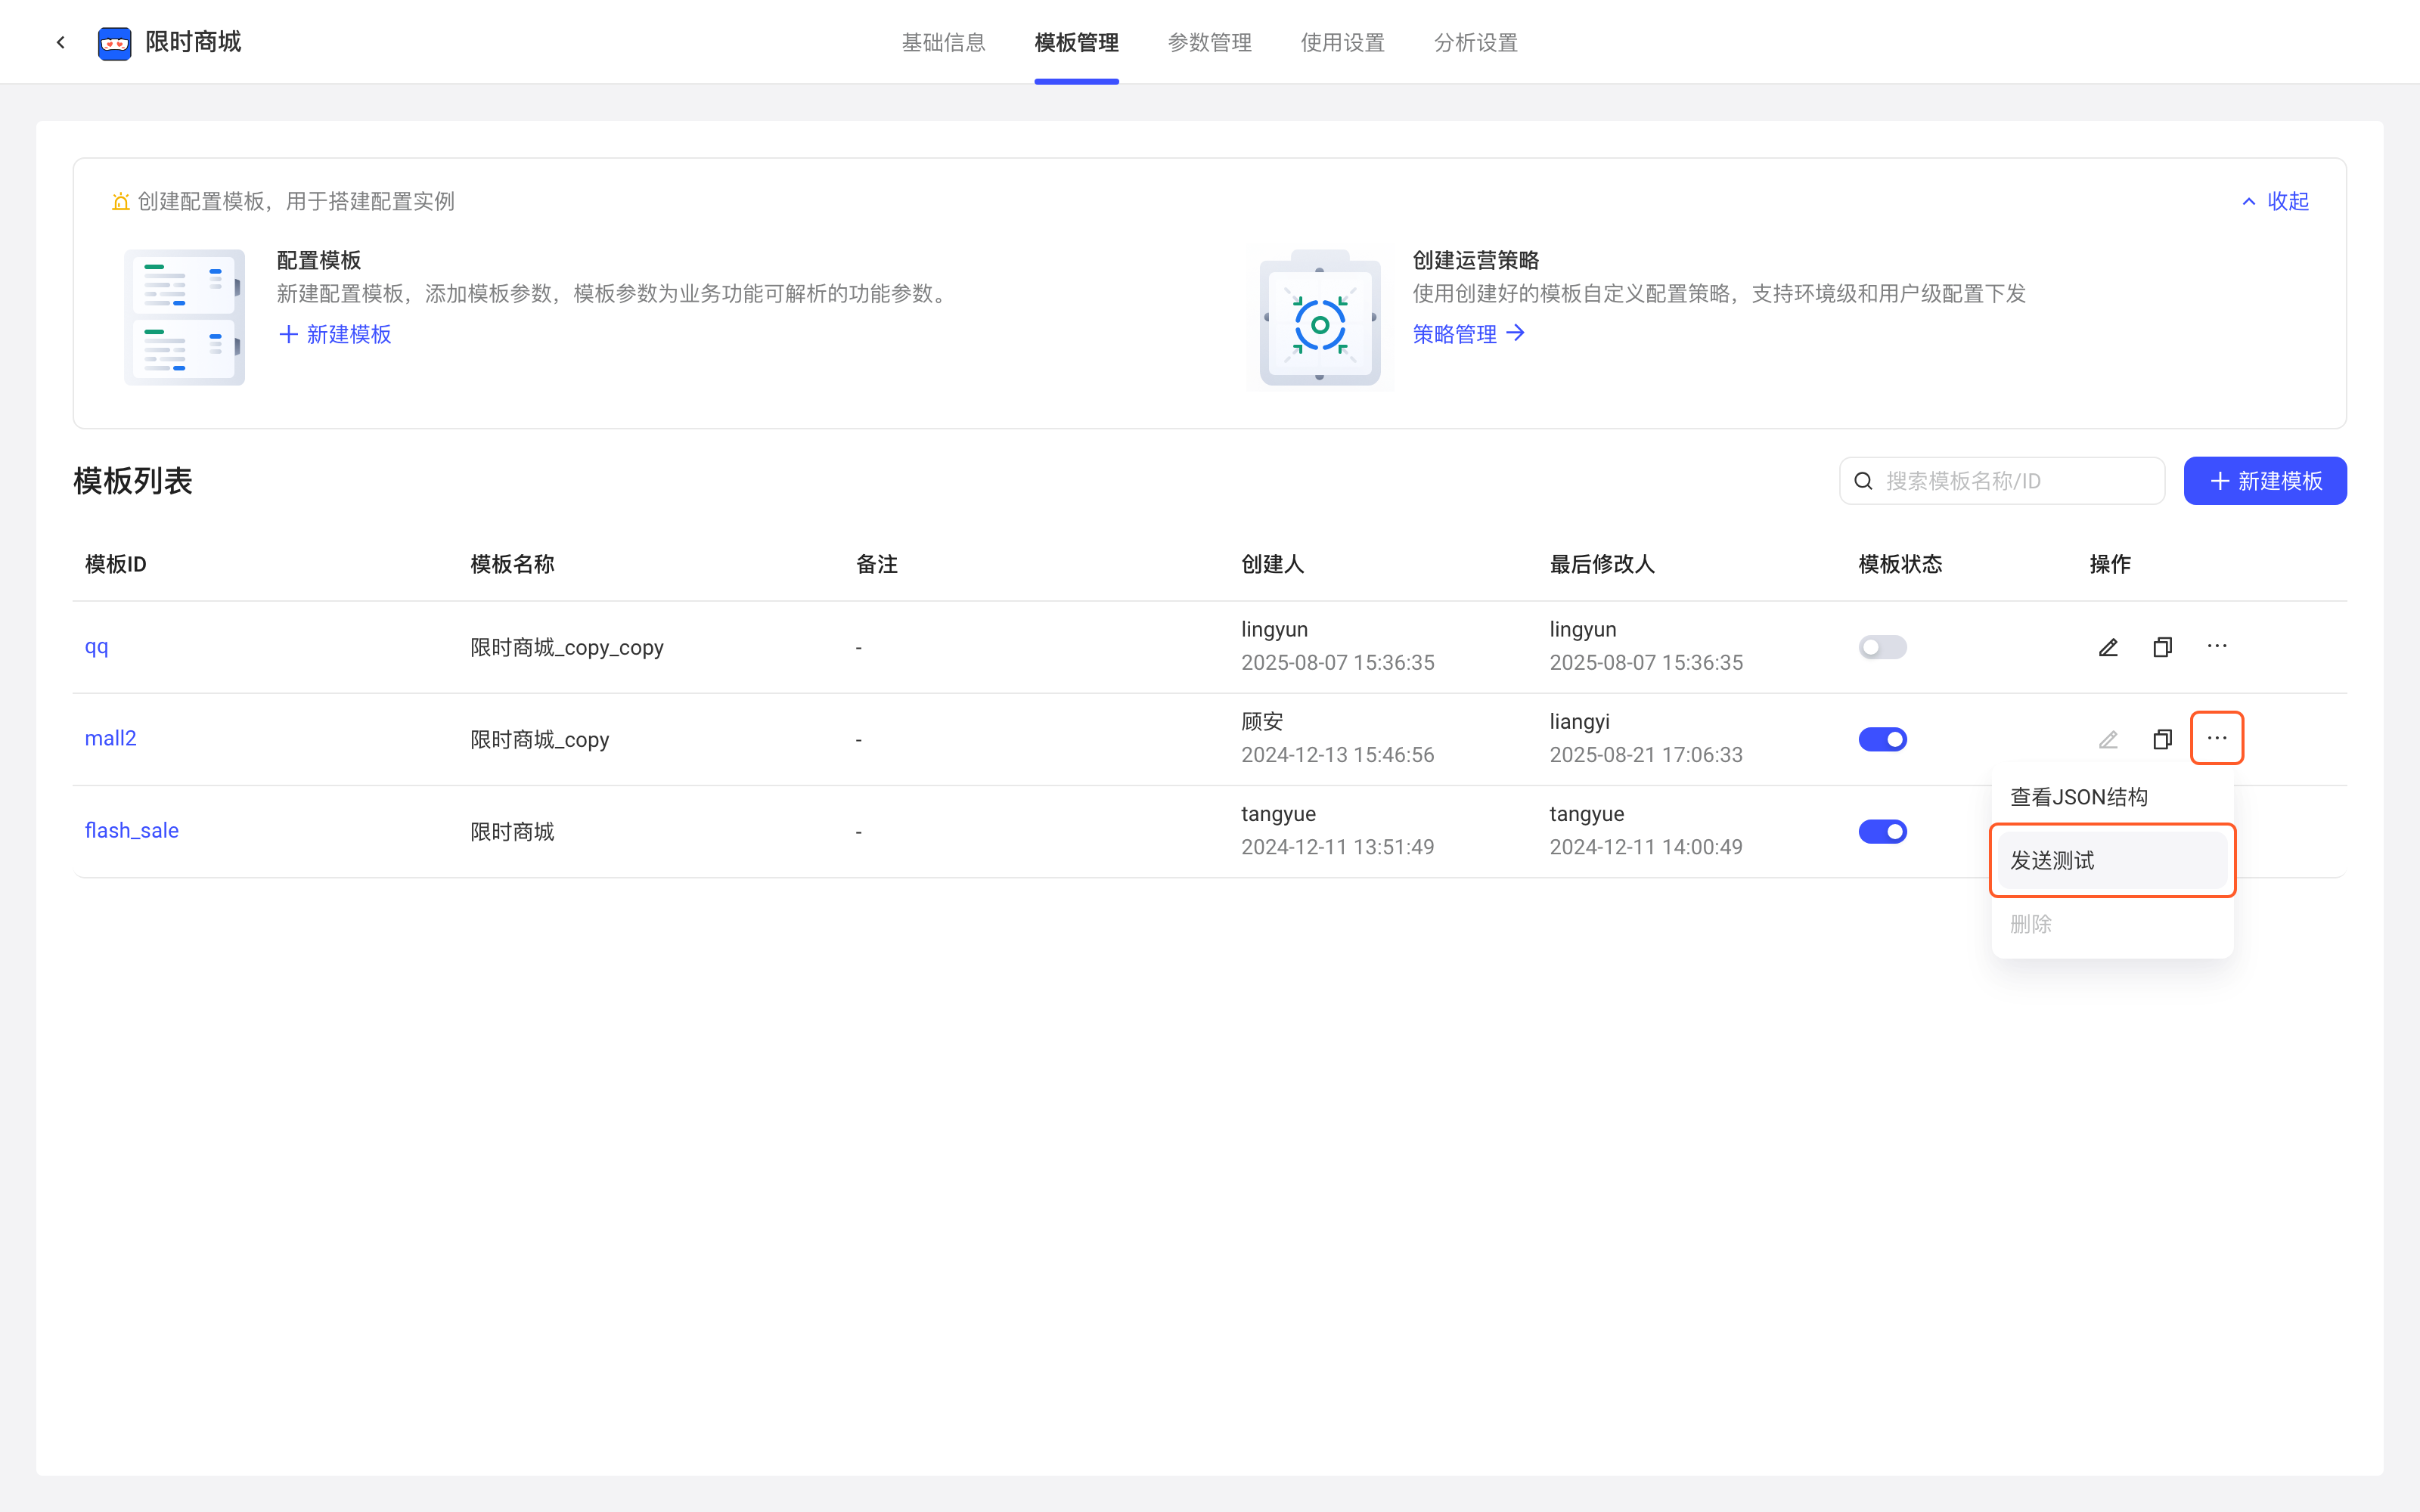Open the mall2 template ID link
This screenshot has width=2420, height=1512.
pyautogui.click(x=110, y=738)
